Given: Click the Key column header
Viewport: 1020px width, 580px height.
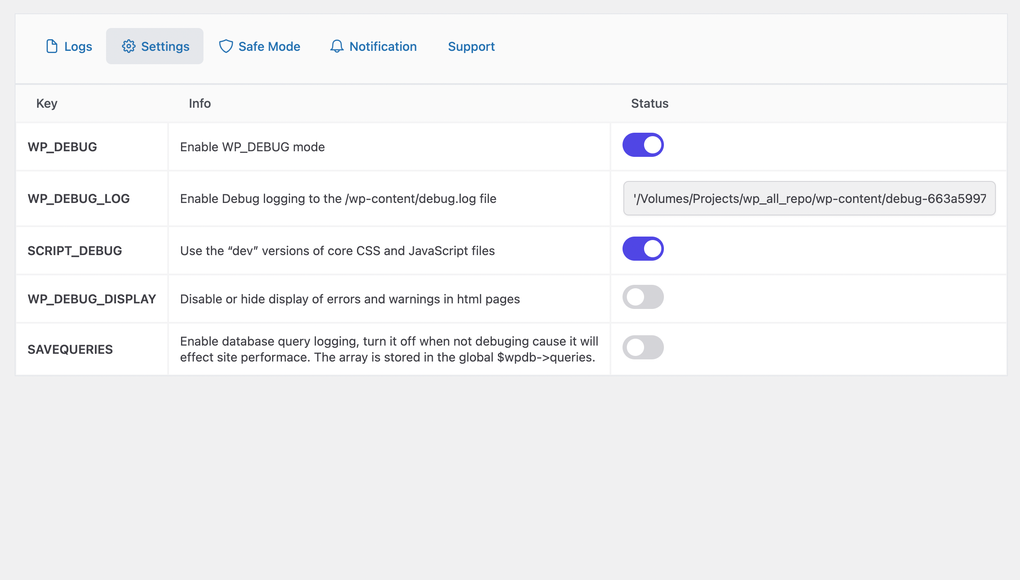Looking at the screenshot, I should point(47,103).
